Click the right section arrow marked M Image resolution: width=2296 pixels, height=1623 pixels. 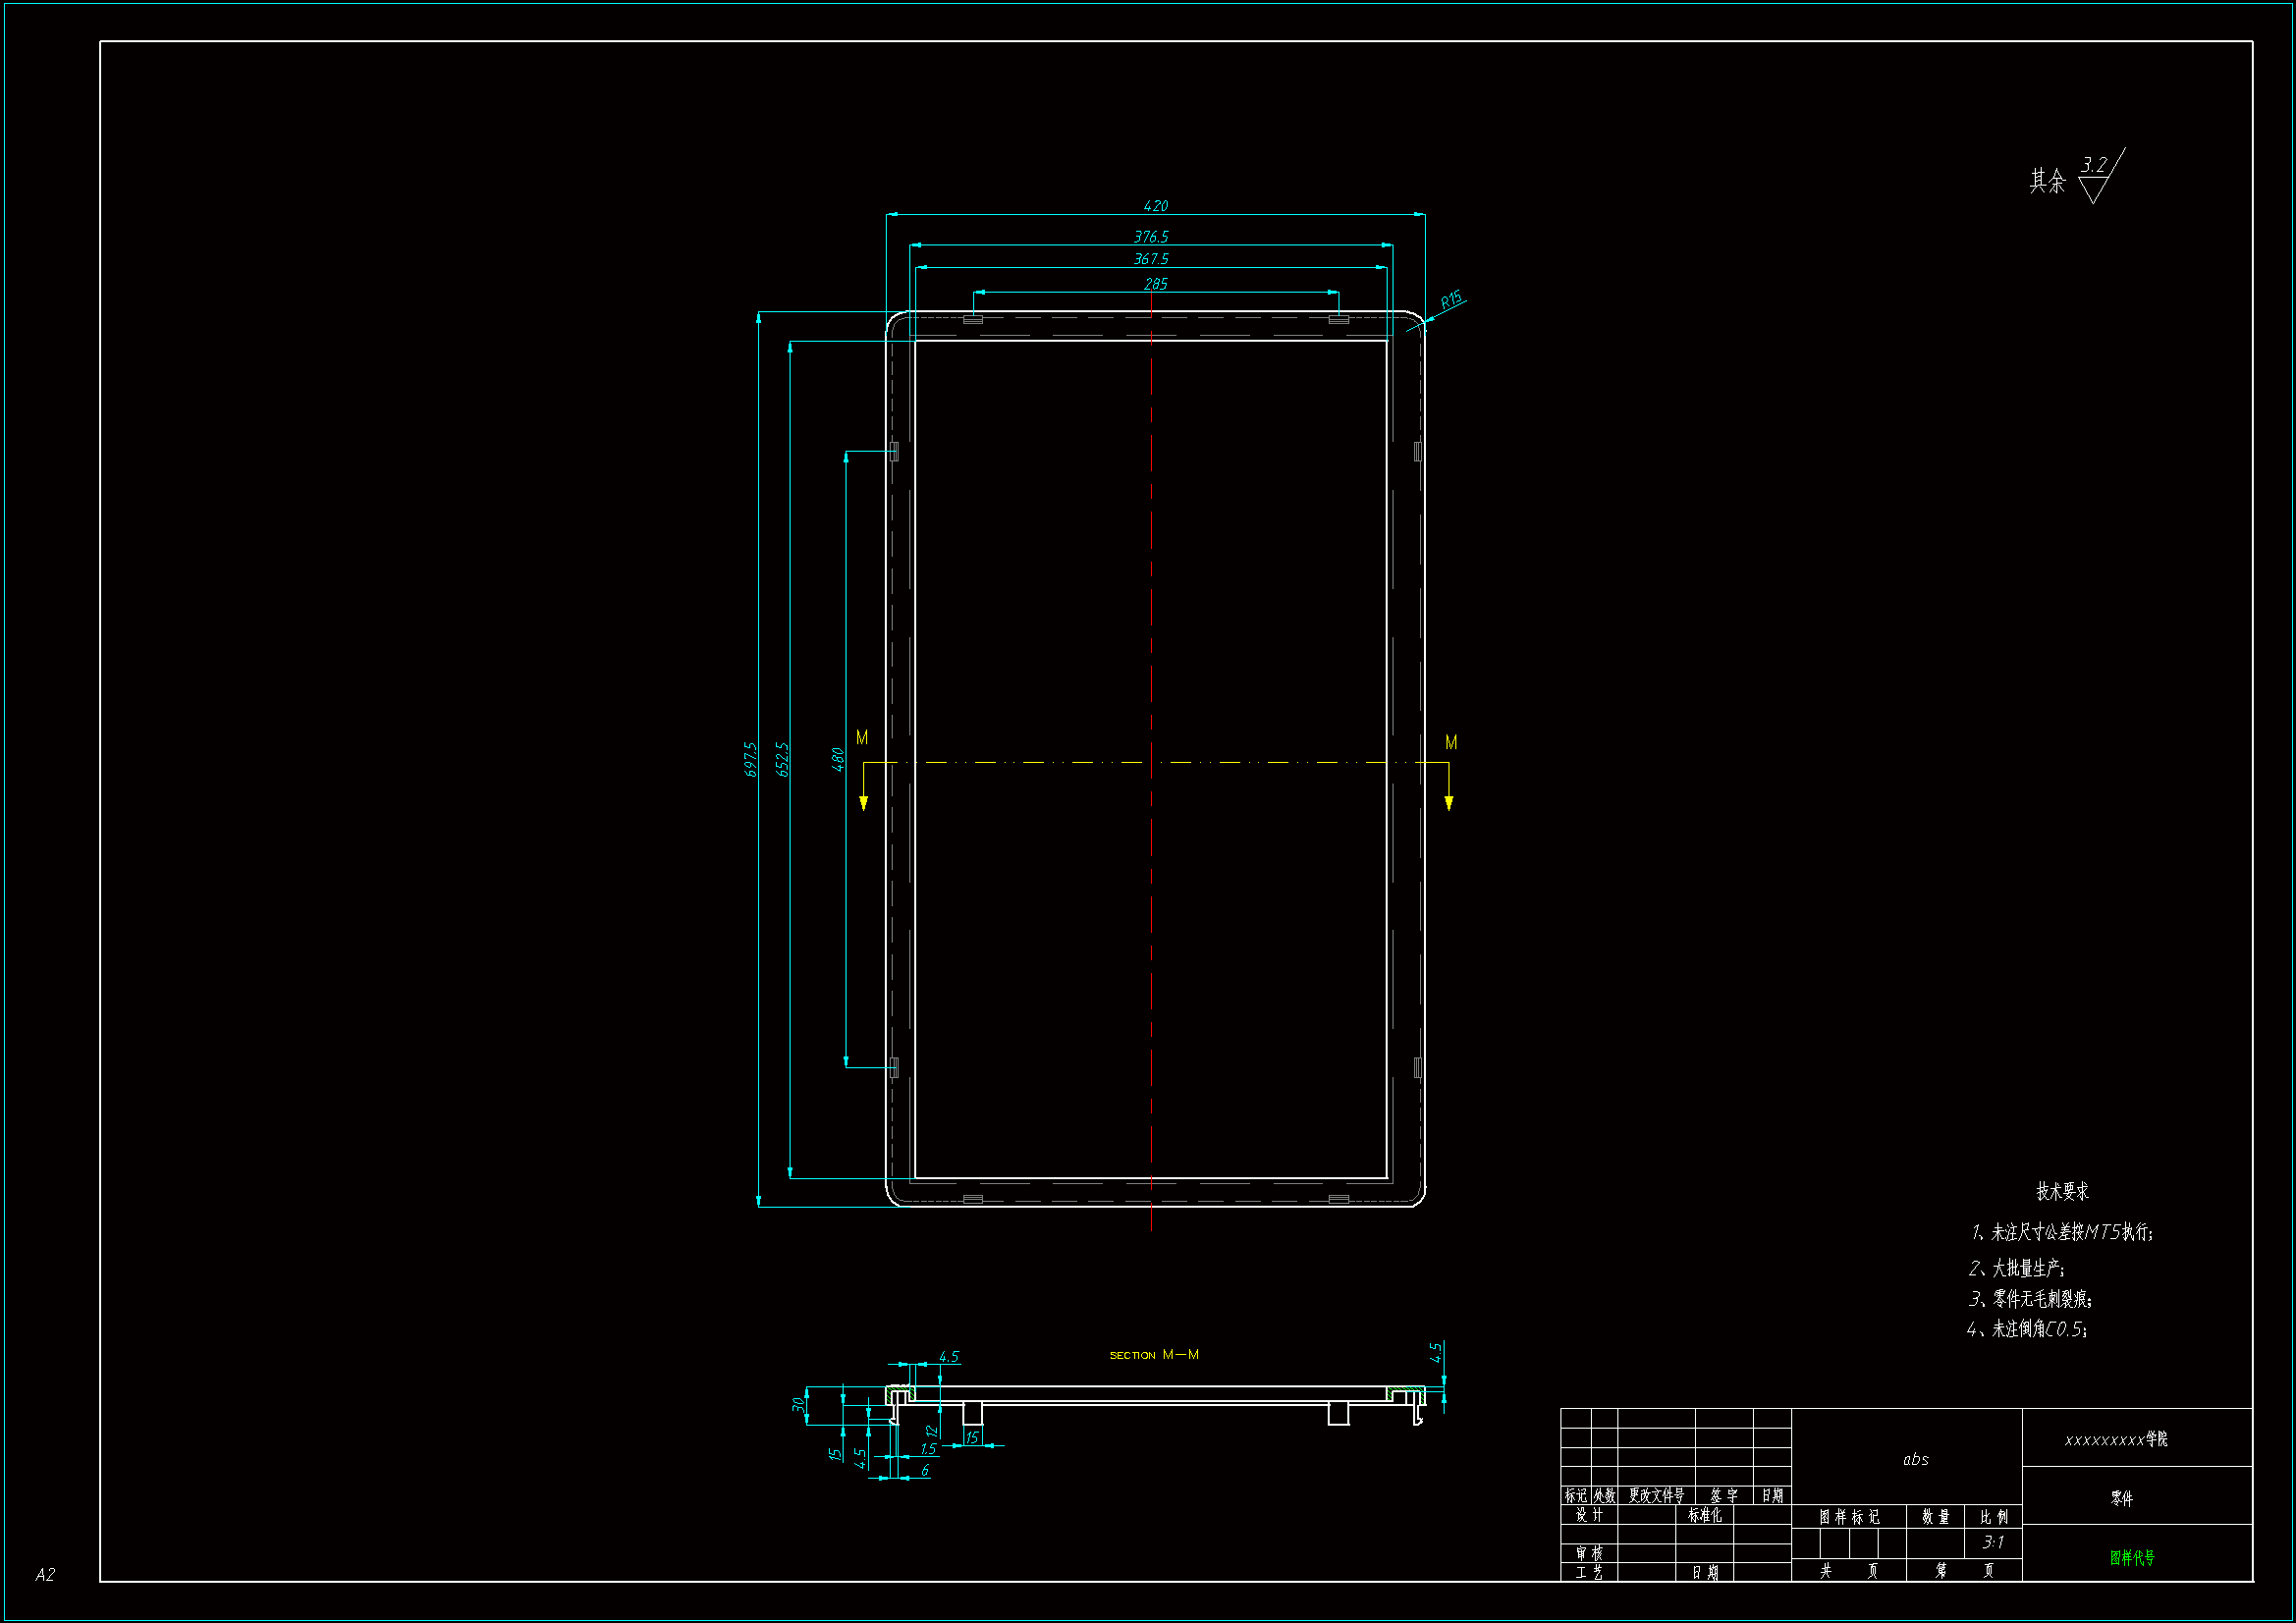point(1448,800)
